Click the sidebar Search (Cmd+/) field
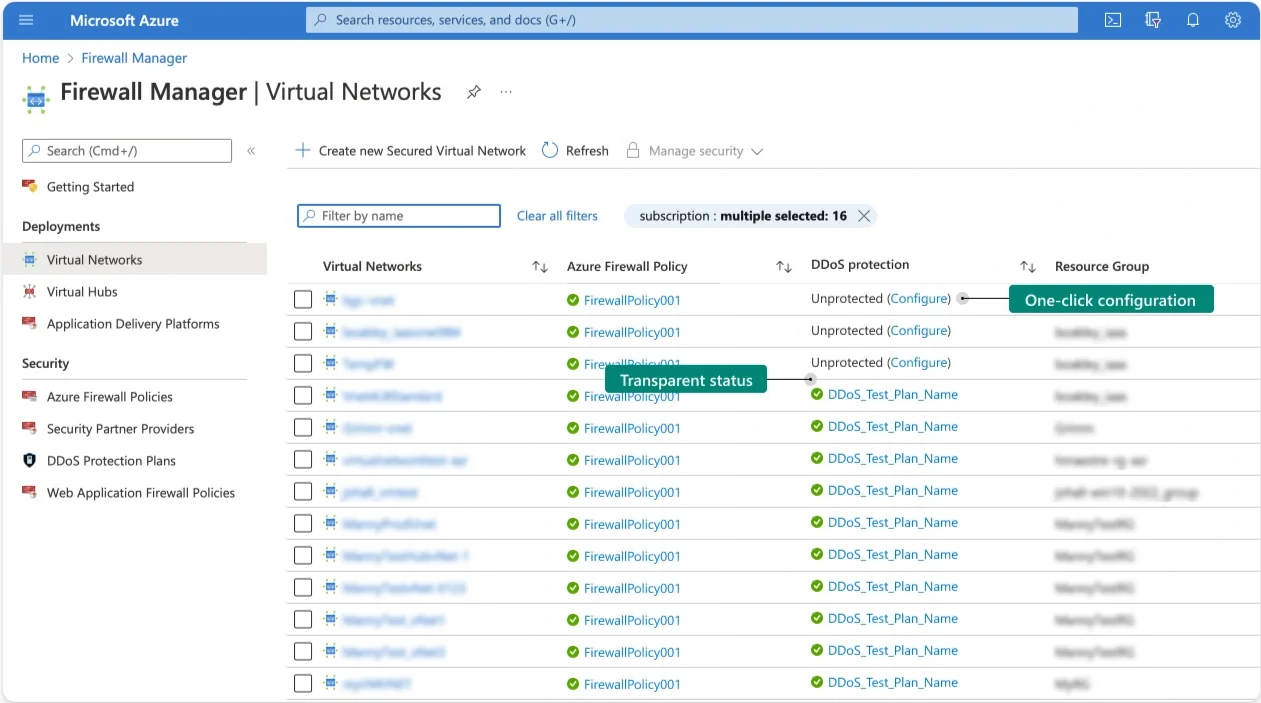This screenshot has height=703, width=1261. click(127, 151)
